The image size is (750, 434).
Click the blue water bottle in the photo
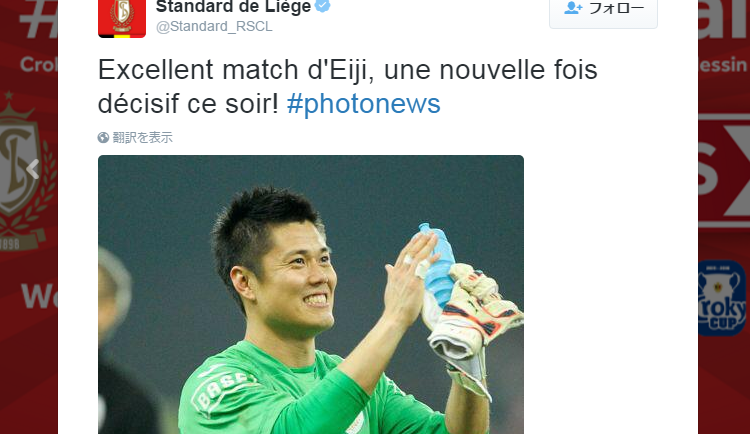pos(437,267)
